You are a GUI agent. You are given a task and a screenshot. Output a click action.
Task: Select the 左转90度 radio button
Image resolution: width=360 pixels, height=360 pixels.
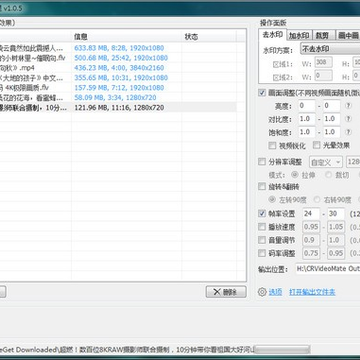pos(272,200)
